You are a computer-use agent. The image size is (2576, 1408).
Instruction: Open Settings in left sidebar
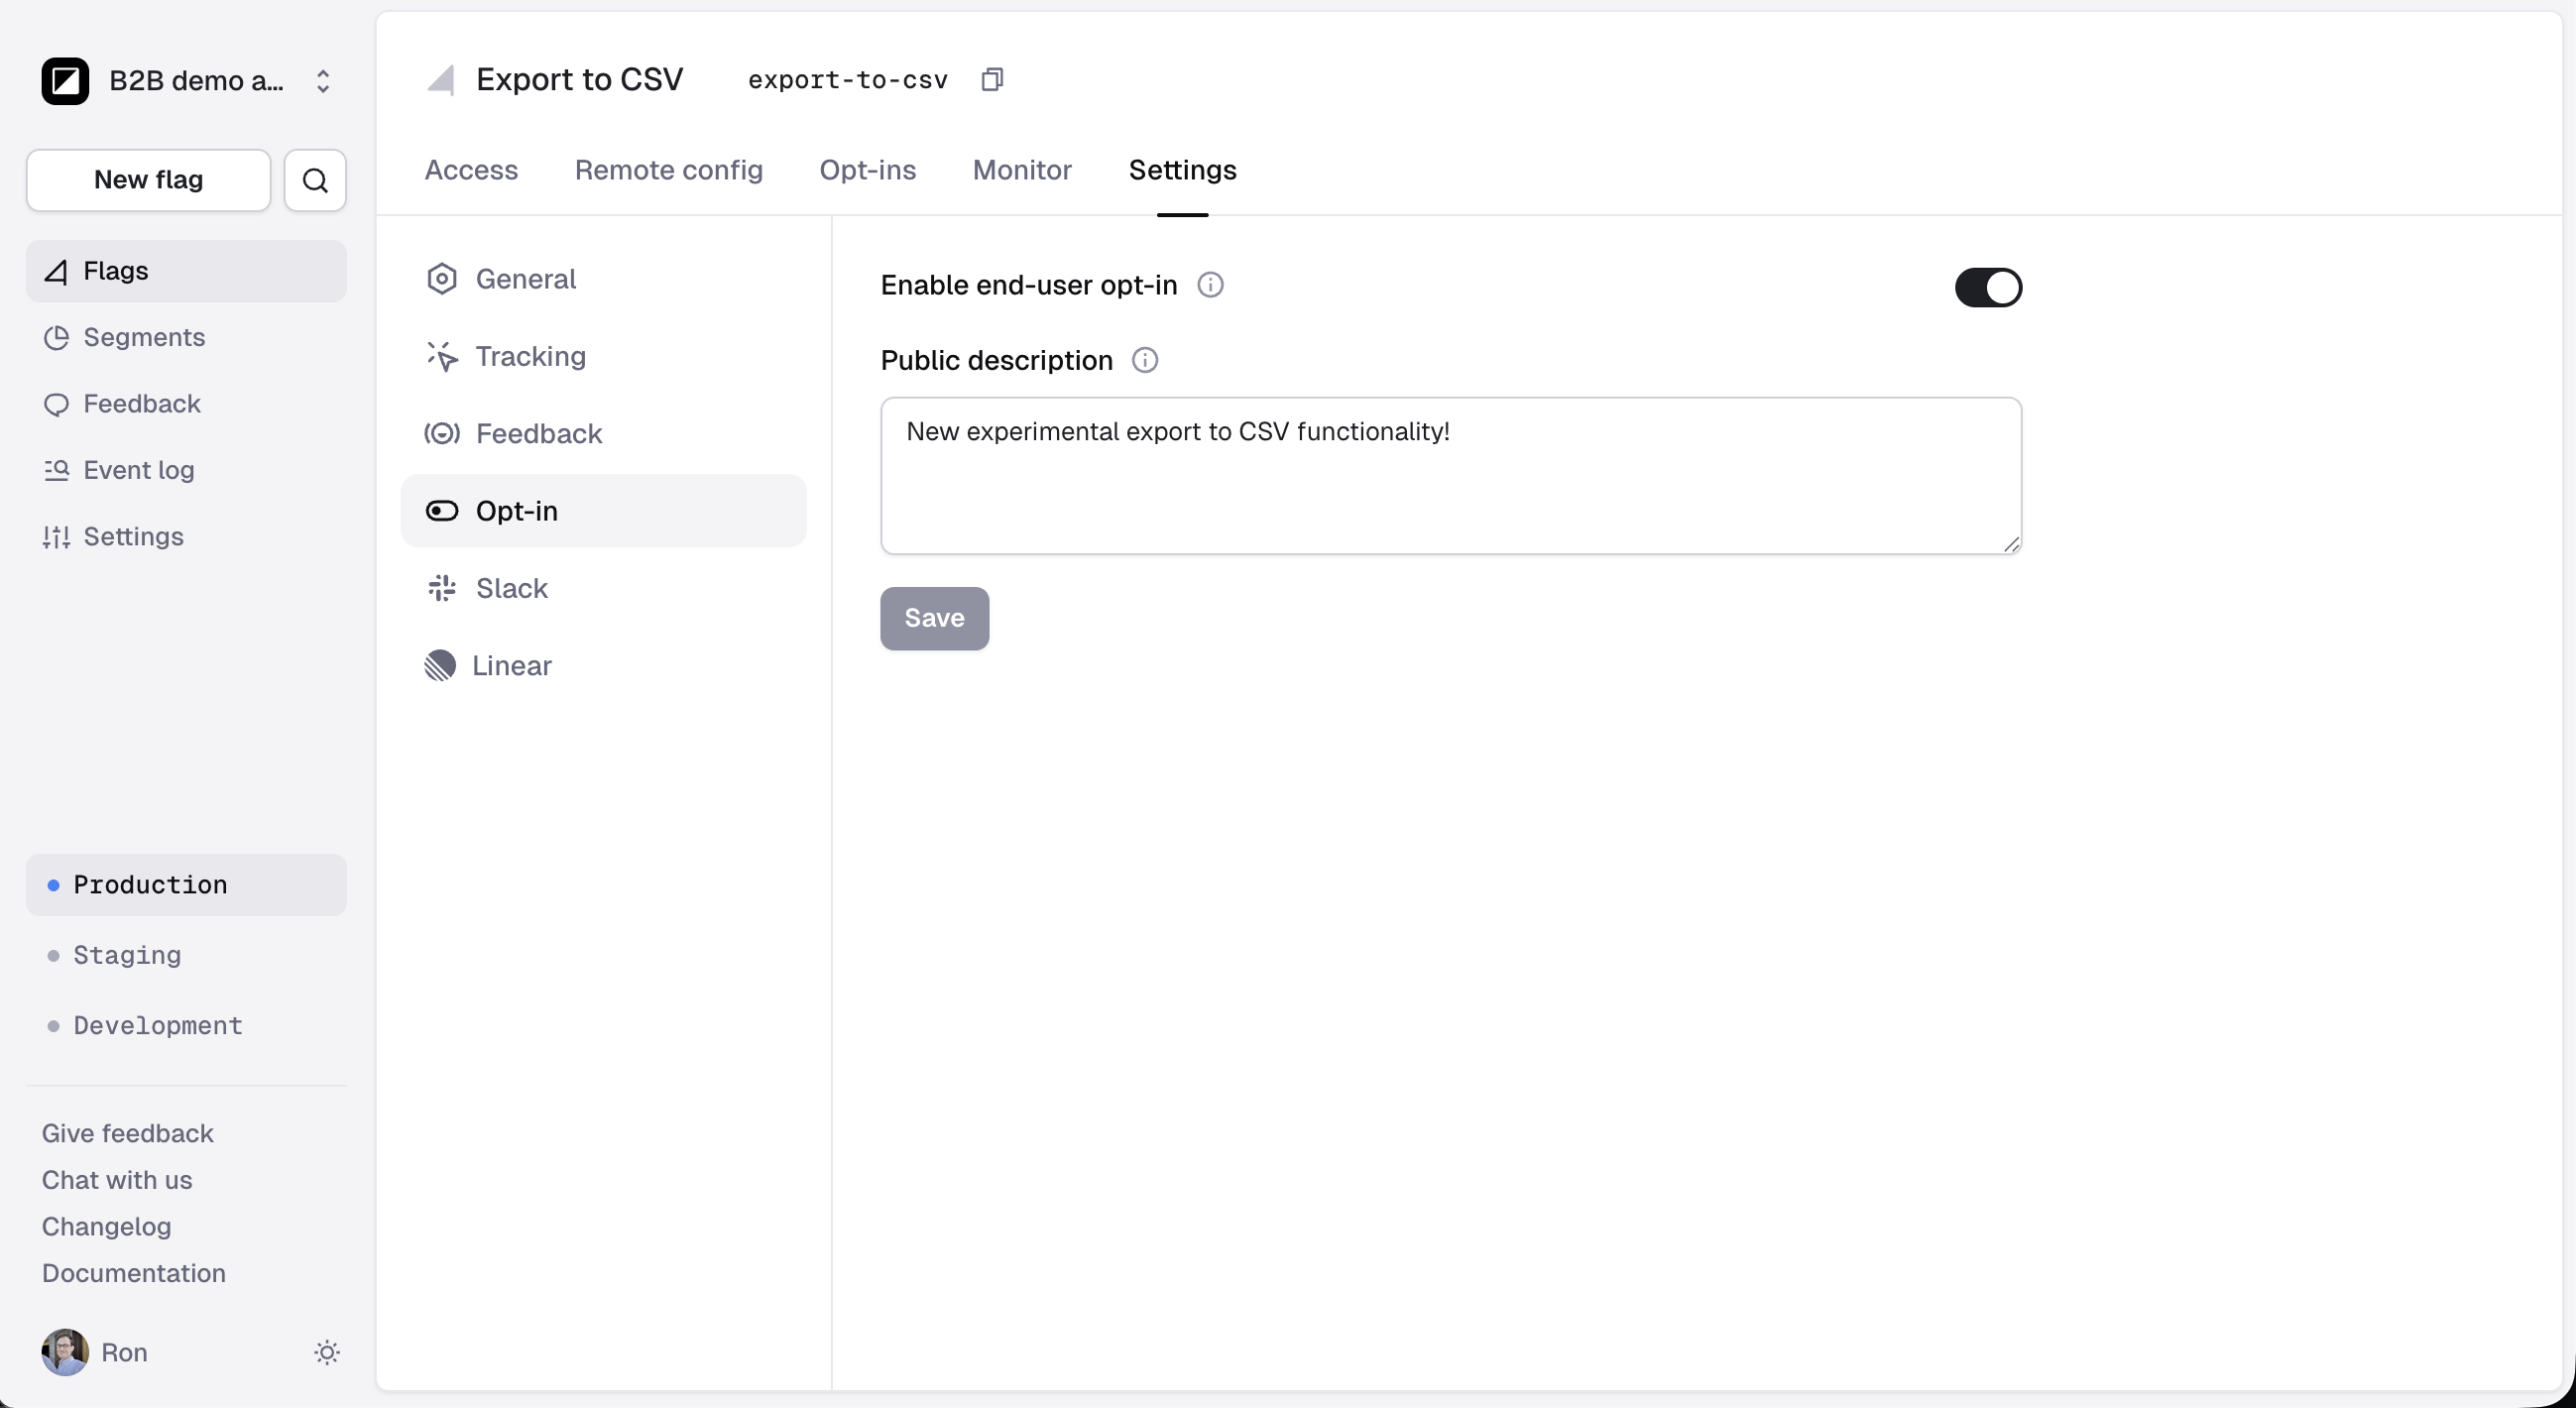[x=186, y=537]
